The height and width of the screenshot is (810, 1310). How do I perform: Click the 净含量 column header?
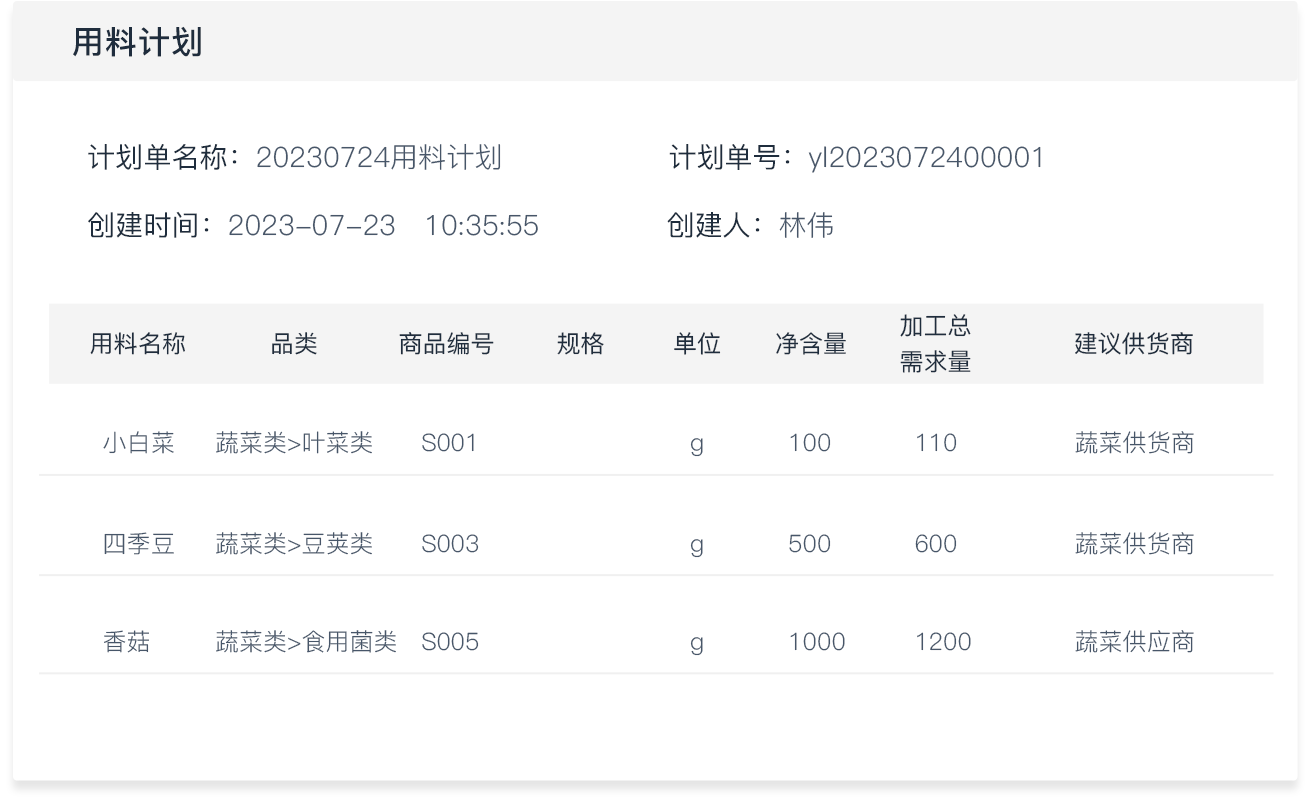pos(811,345)
